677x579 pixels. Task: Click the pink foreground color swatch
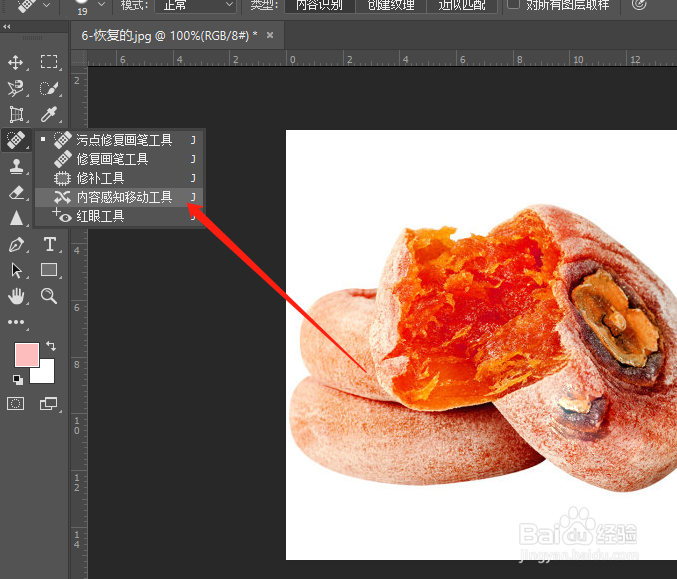click(27, 354)
